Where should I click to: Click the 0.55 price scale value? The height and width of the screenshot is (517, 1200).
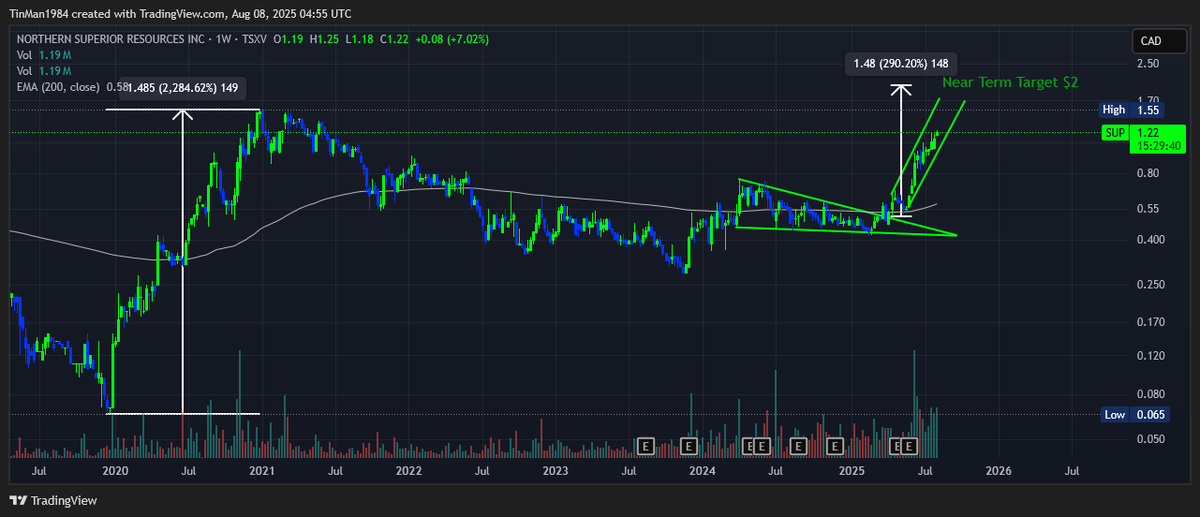click(x=1146, y=209)
